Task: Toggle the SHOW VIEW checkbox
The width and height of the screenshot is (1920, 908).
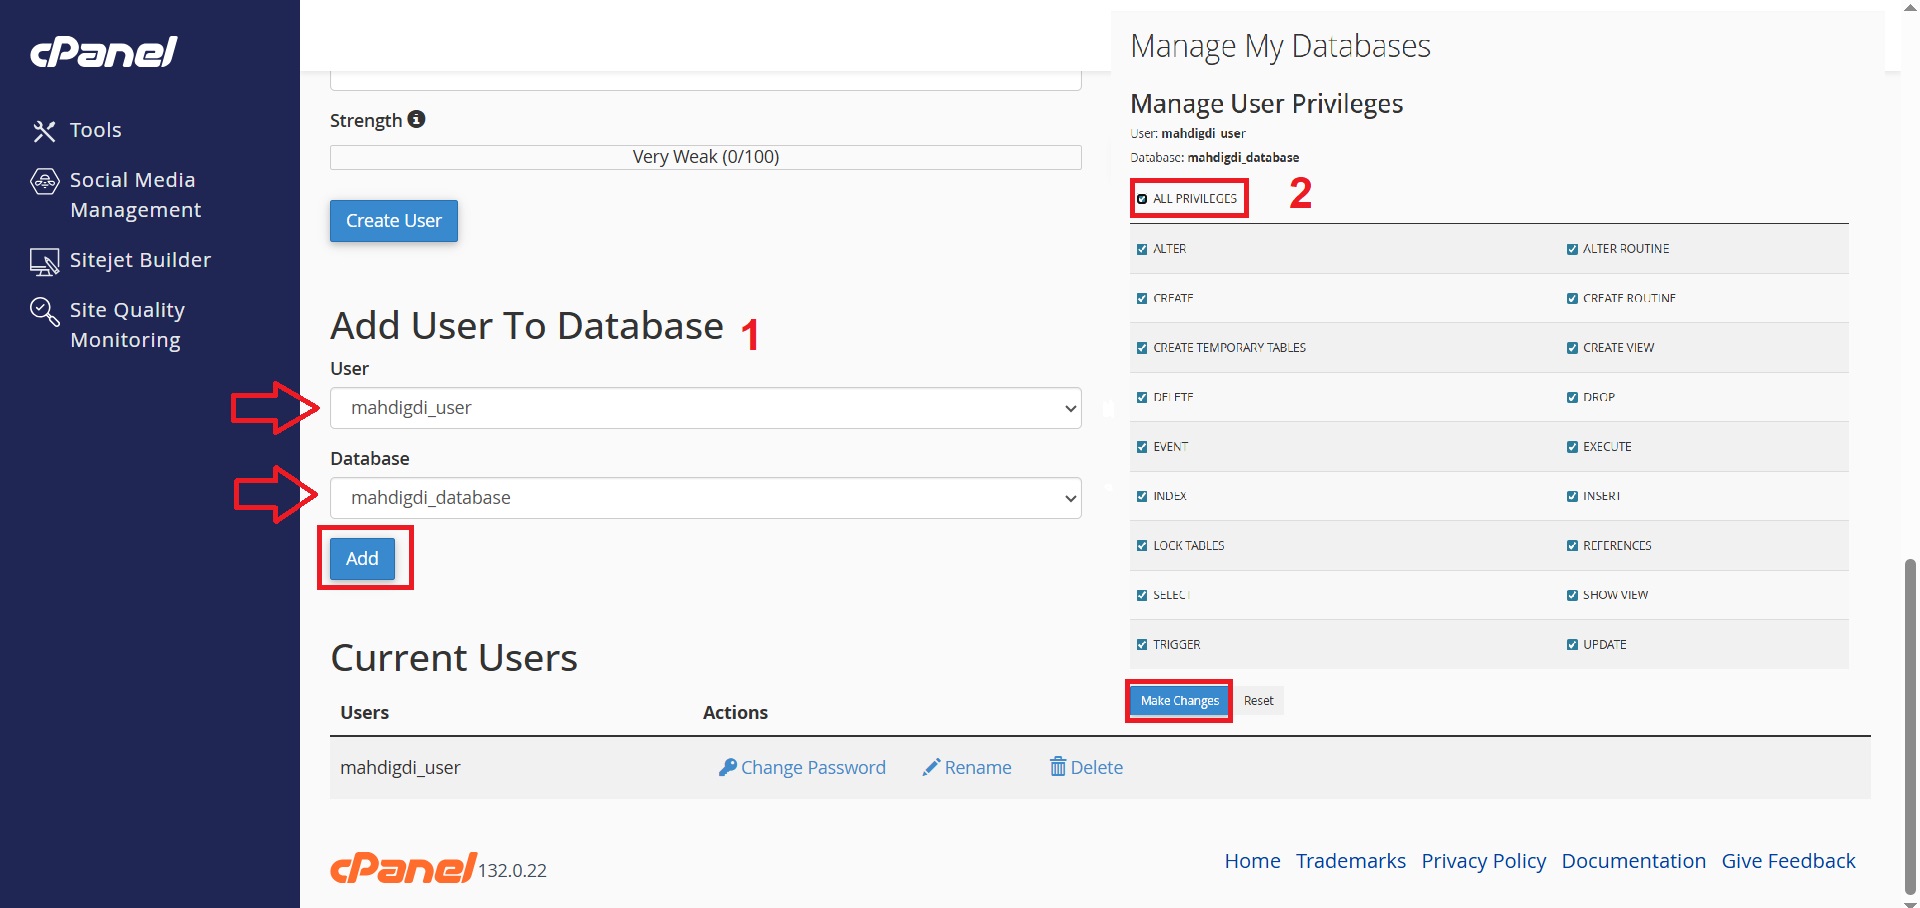Action: pyautogui.click(x=1572, y=595)
